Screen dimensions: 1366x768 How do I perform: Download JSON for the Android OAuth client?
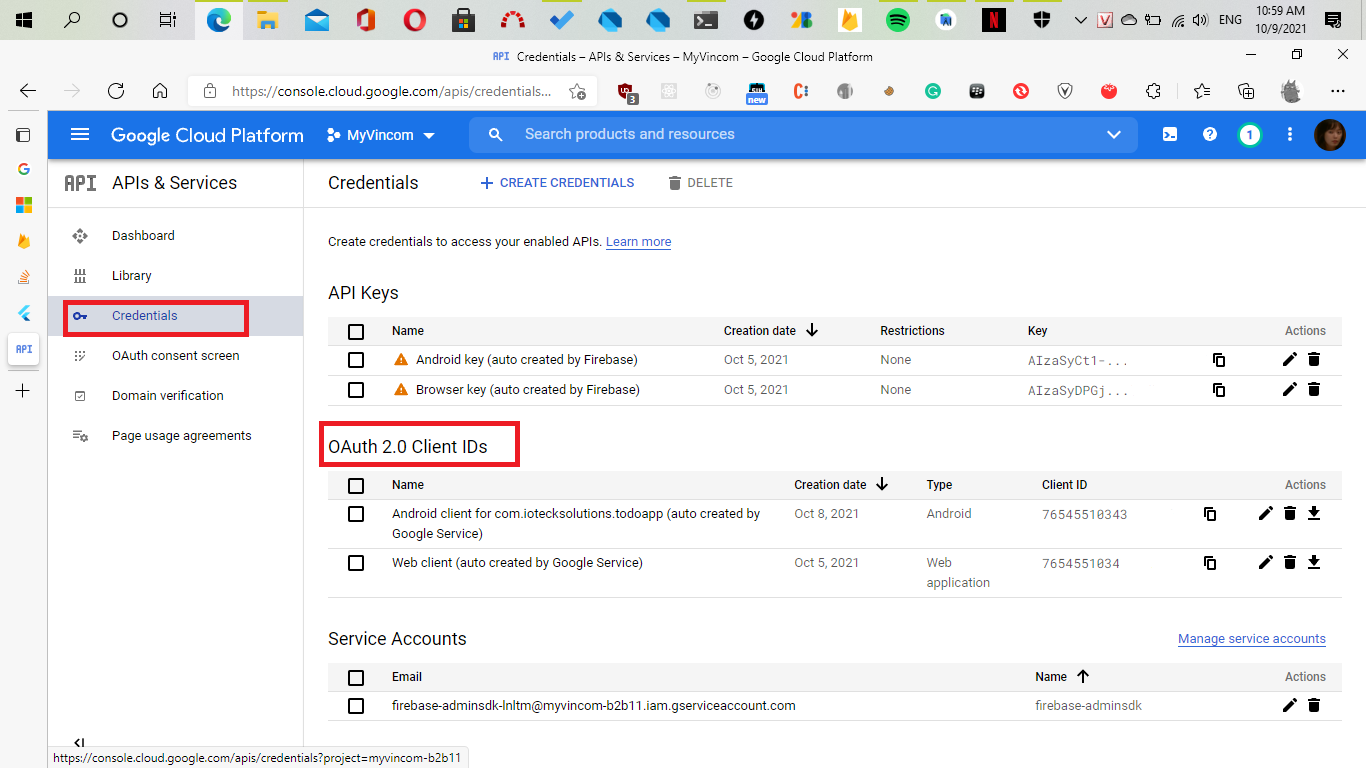(x=1314, y=514)
